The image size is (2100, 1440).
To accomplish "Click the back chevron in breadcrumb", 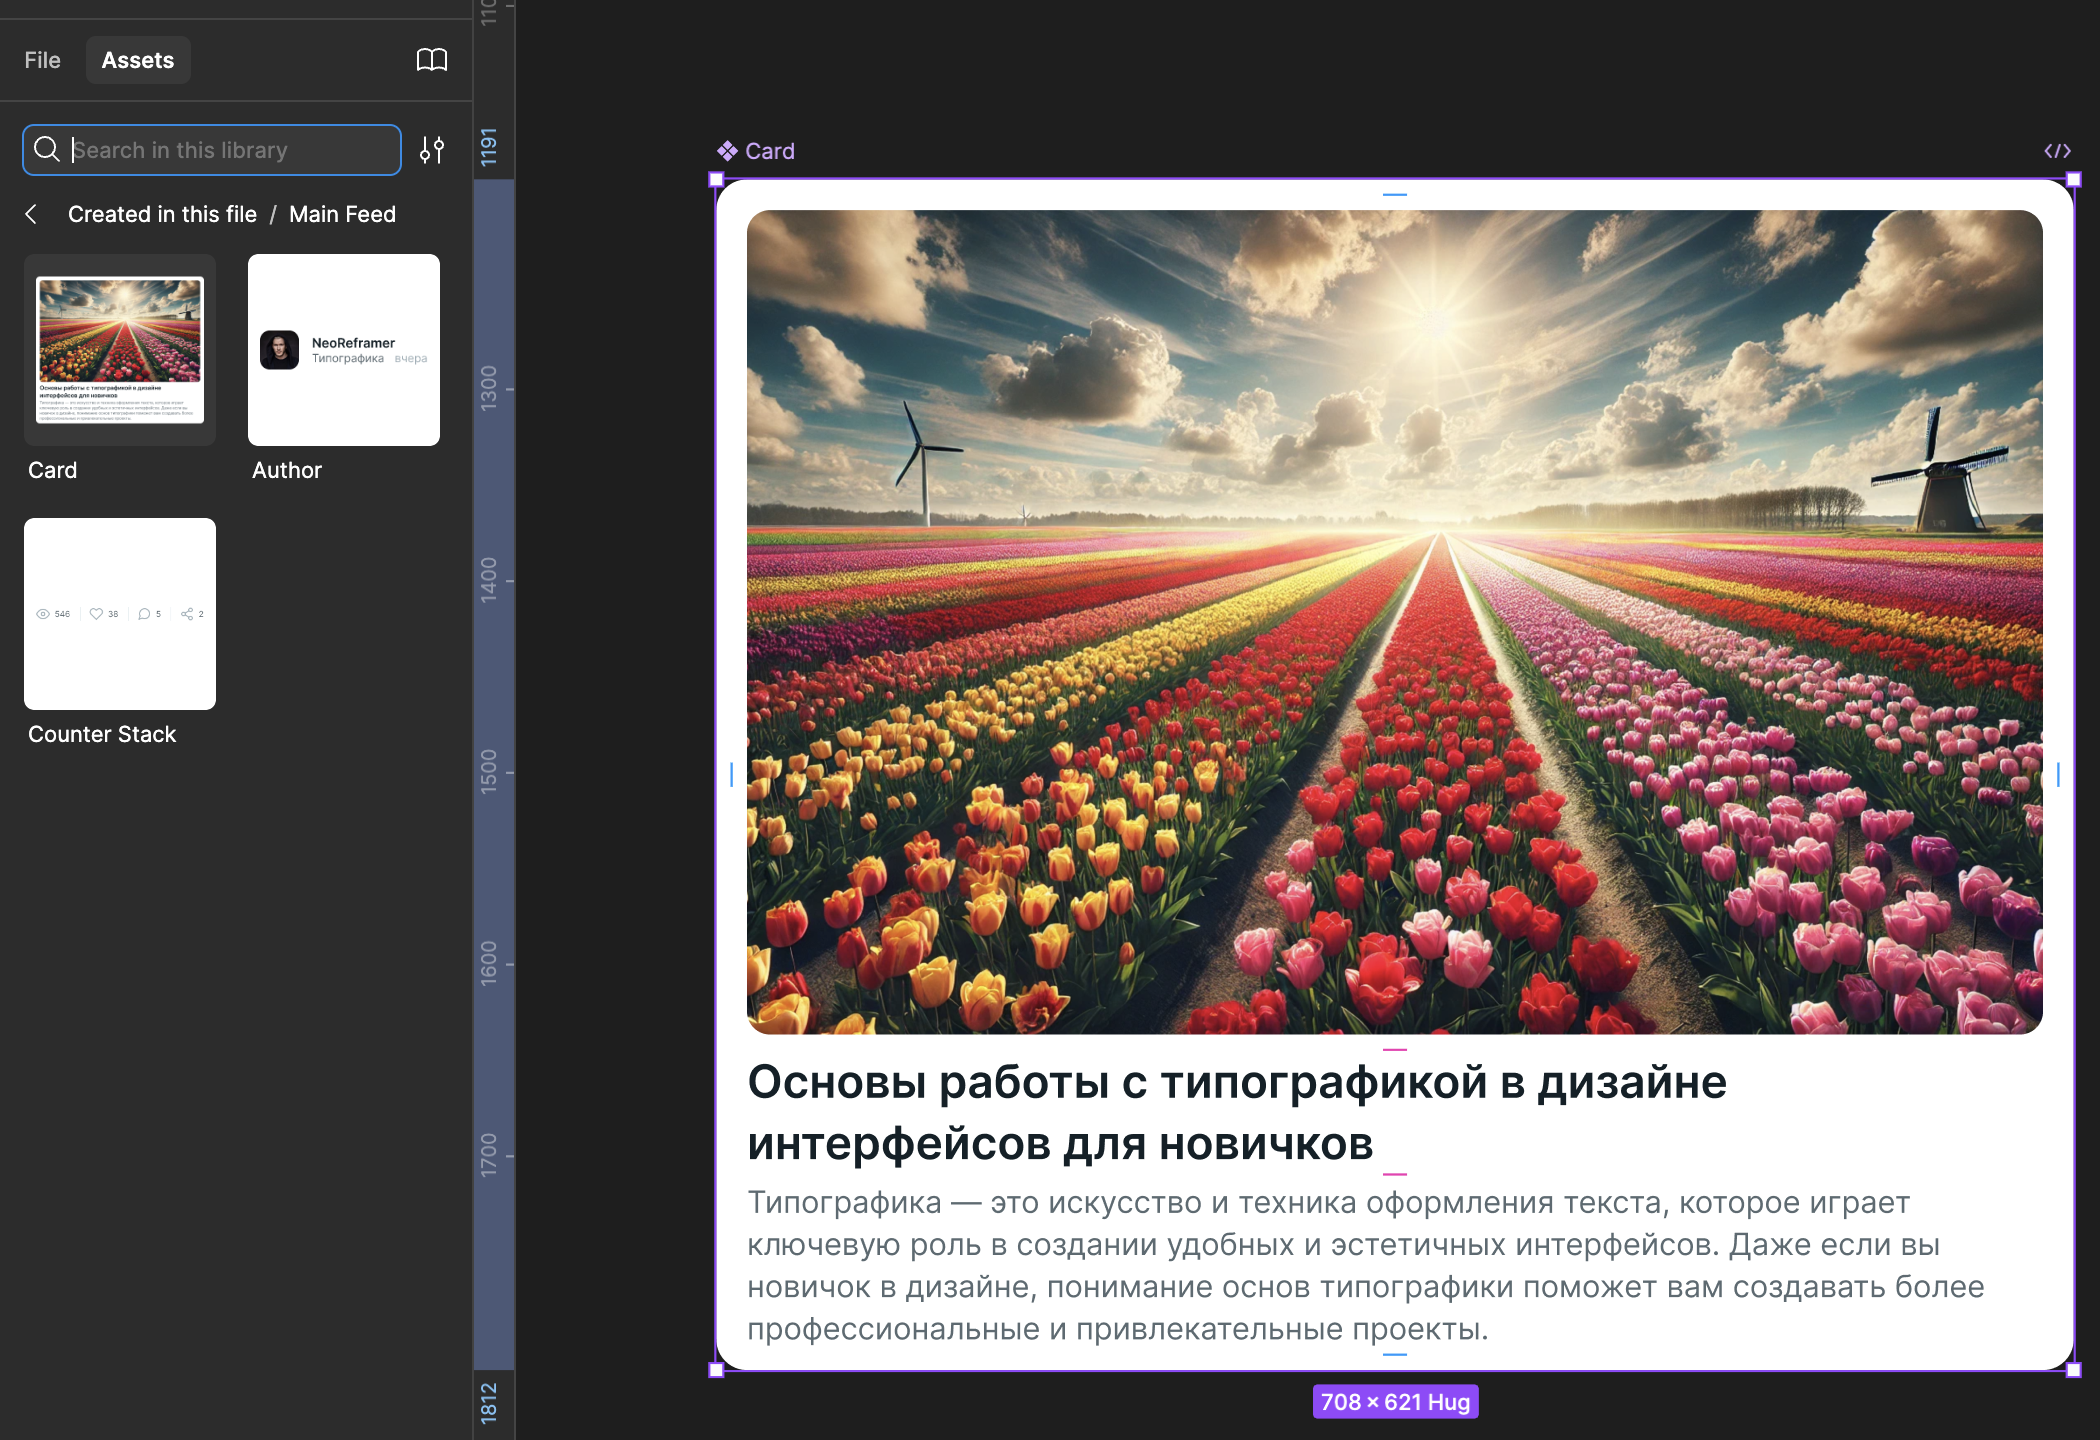I will [x=32, y=214].
